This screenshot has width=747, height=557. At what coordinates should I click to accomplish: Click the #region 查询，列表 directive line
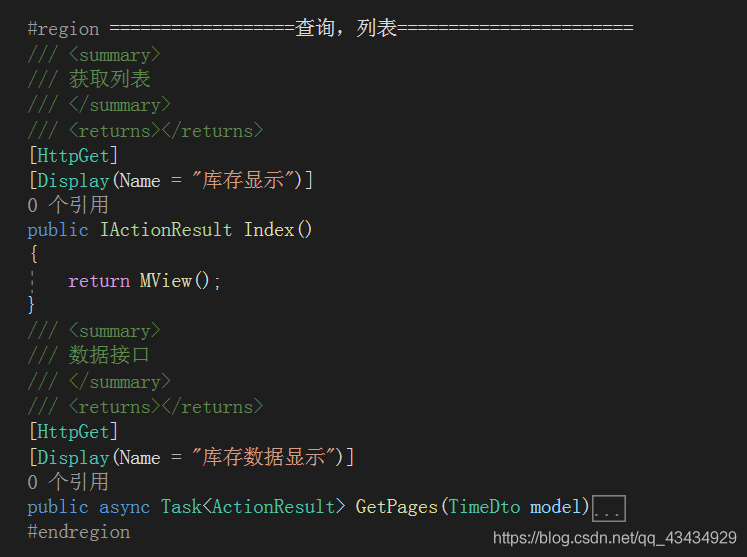[x=330, y=28]
